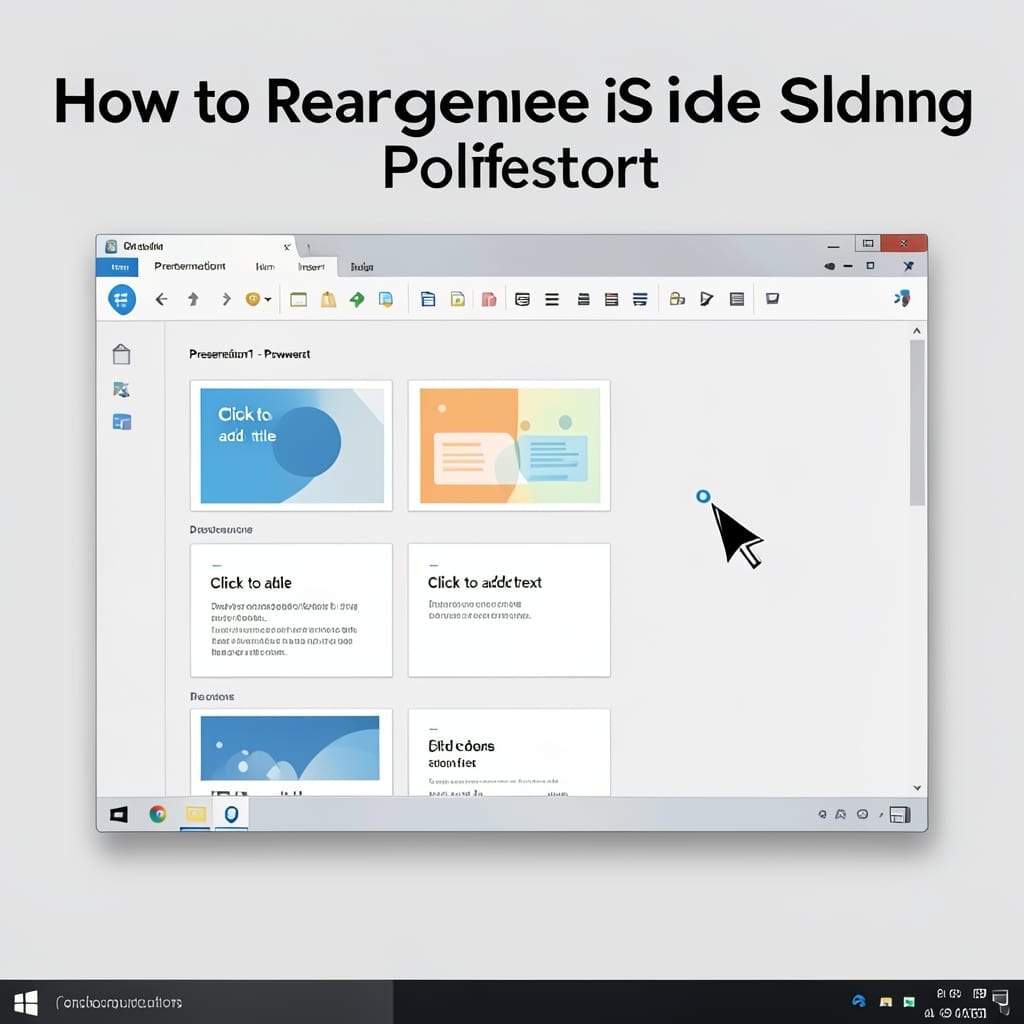Open Chrome from the inner taskbar

[157, 814]
